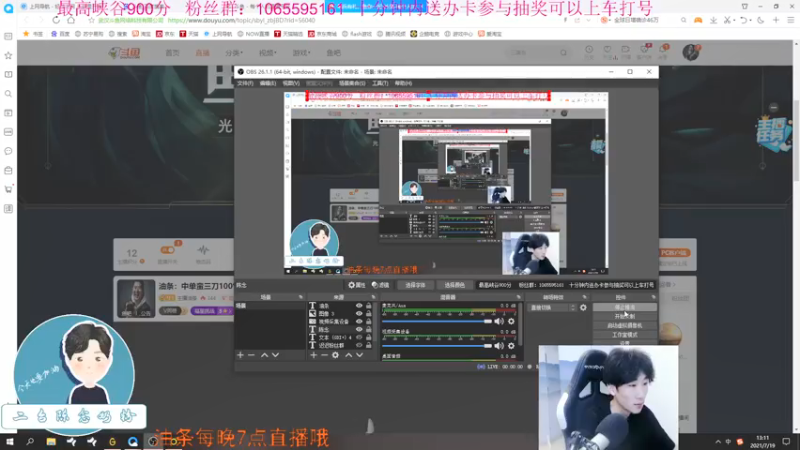Screen dimensions: 800x450
Task: Open shopping cart icon in browser sidebar
Action: 8,189
